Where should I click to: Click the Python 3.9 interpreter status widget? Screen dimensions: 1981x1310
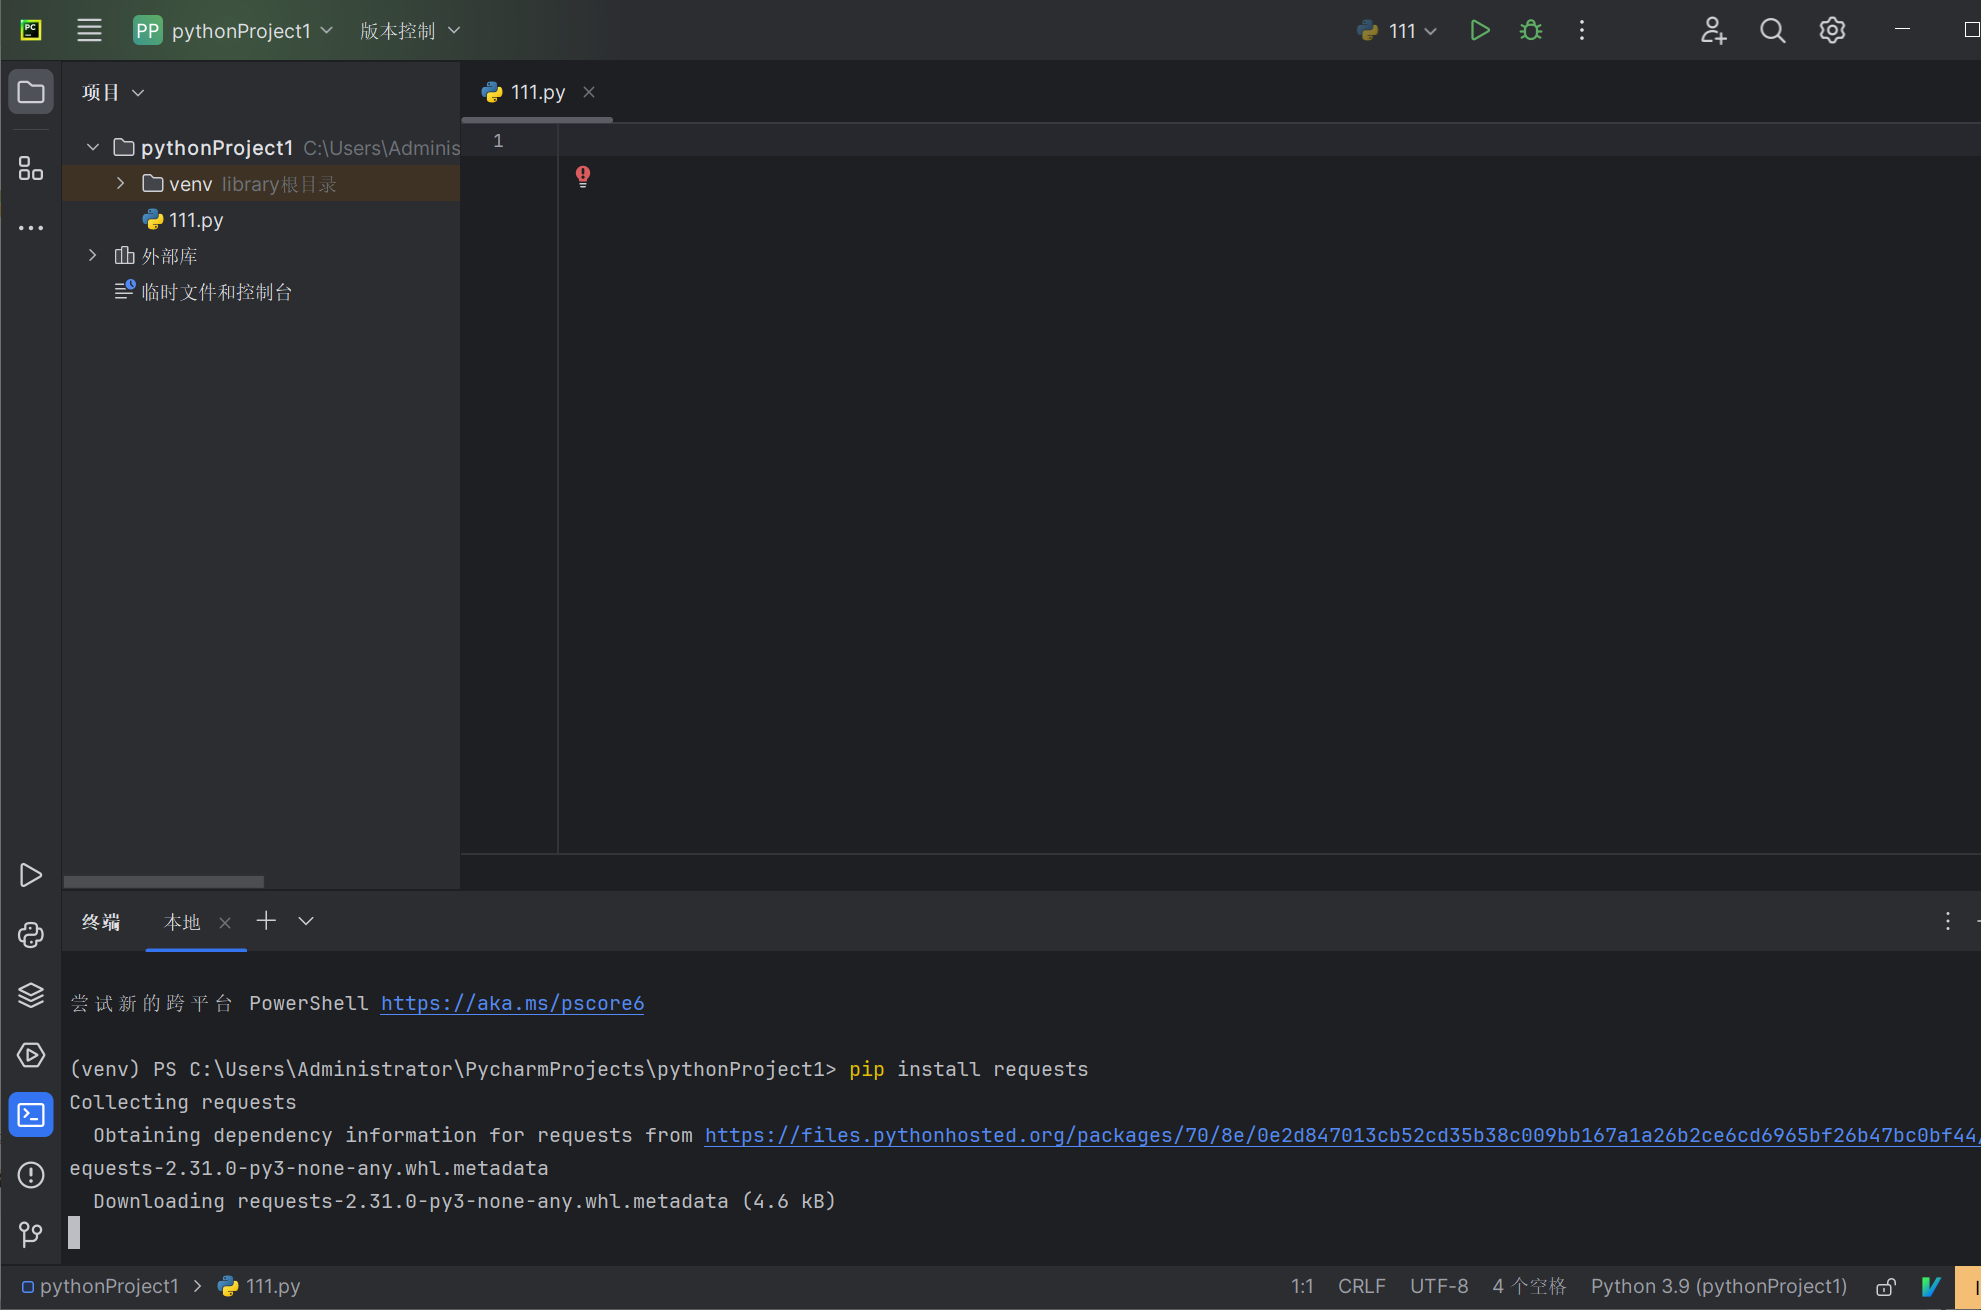1718,1287
